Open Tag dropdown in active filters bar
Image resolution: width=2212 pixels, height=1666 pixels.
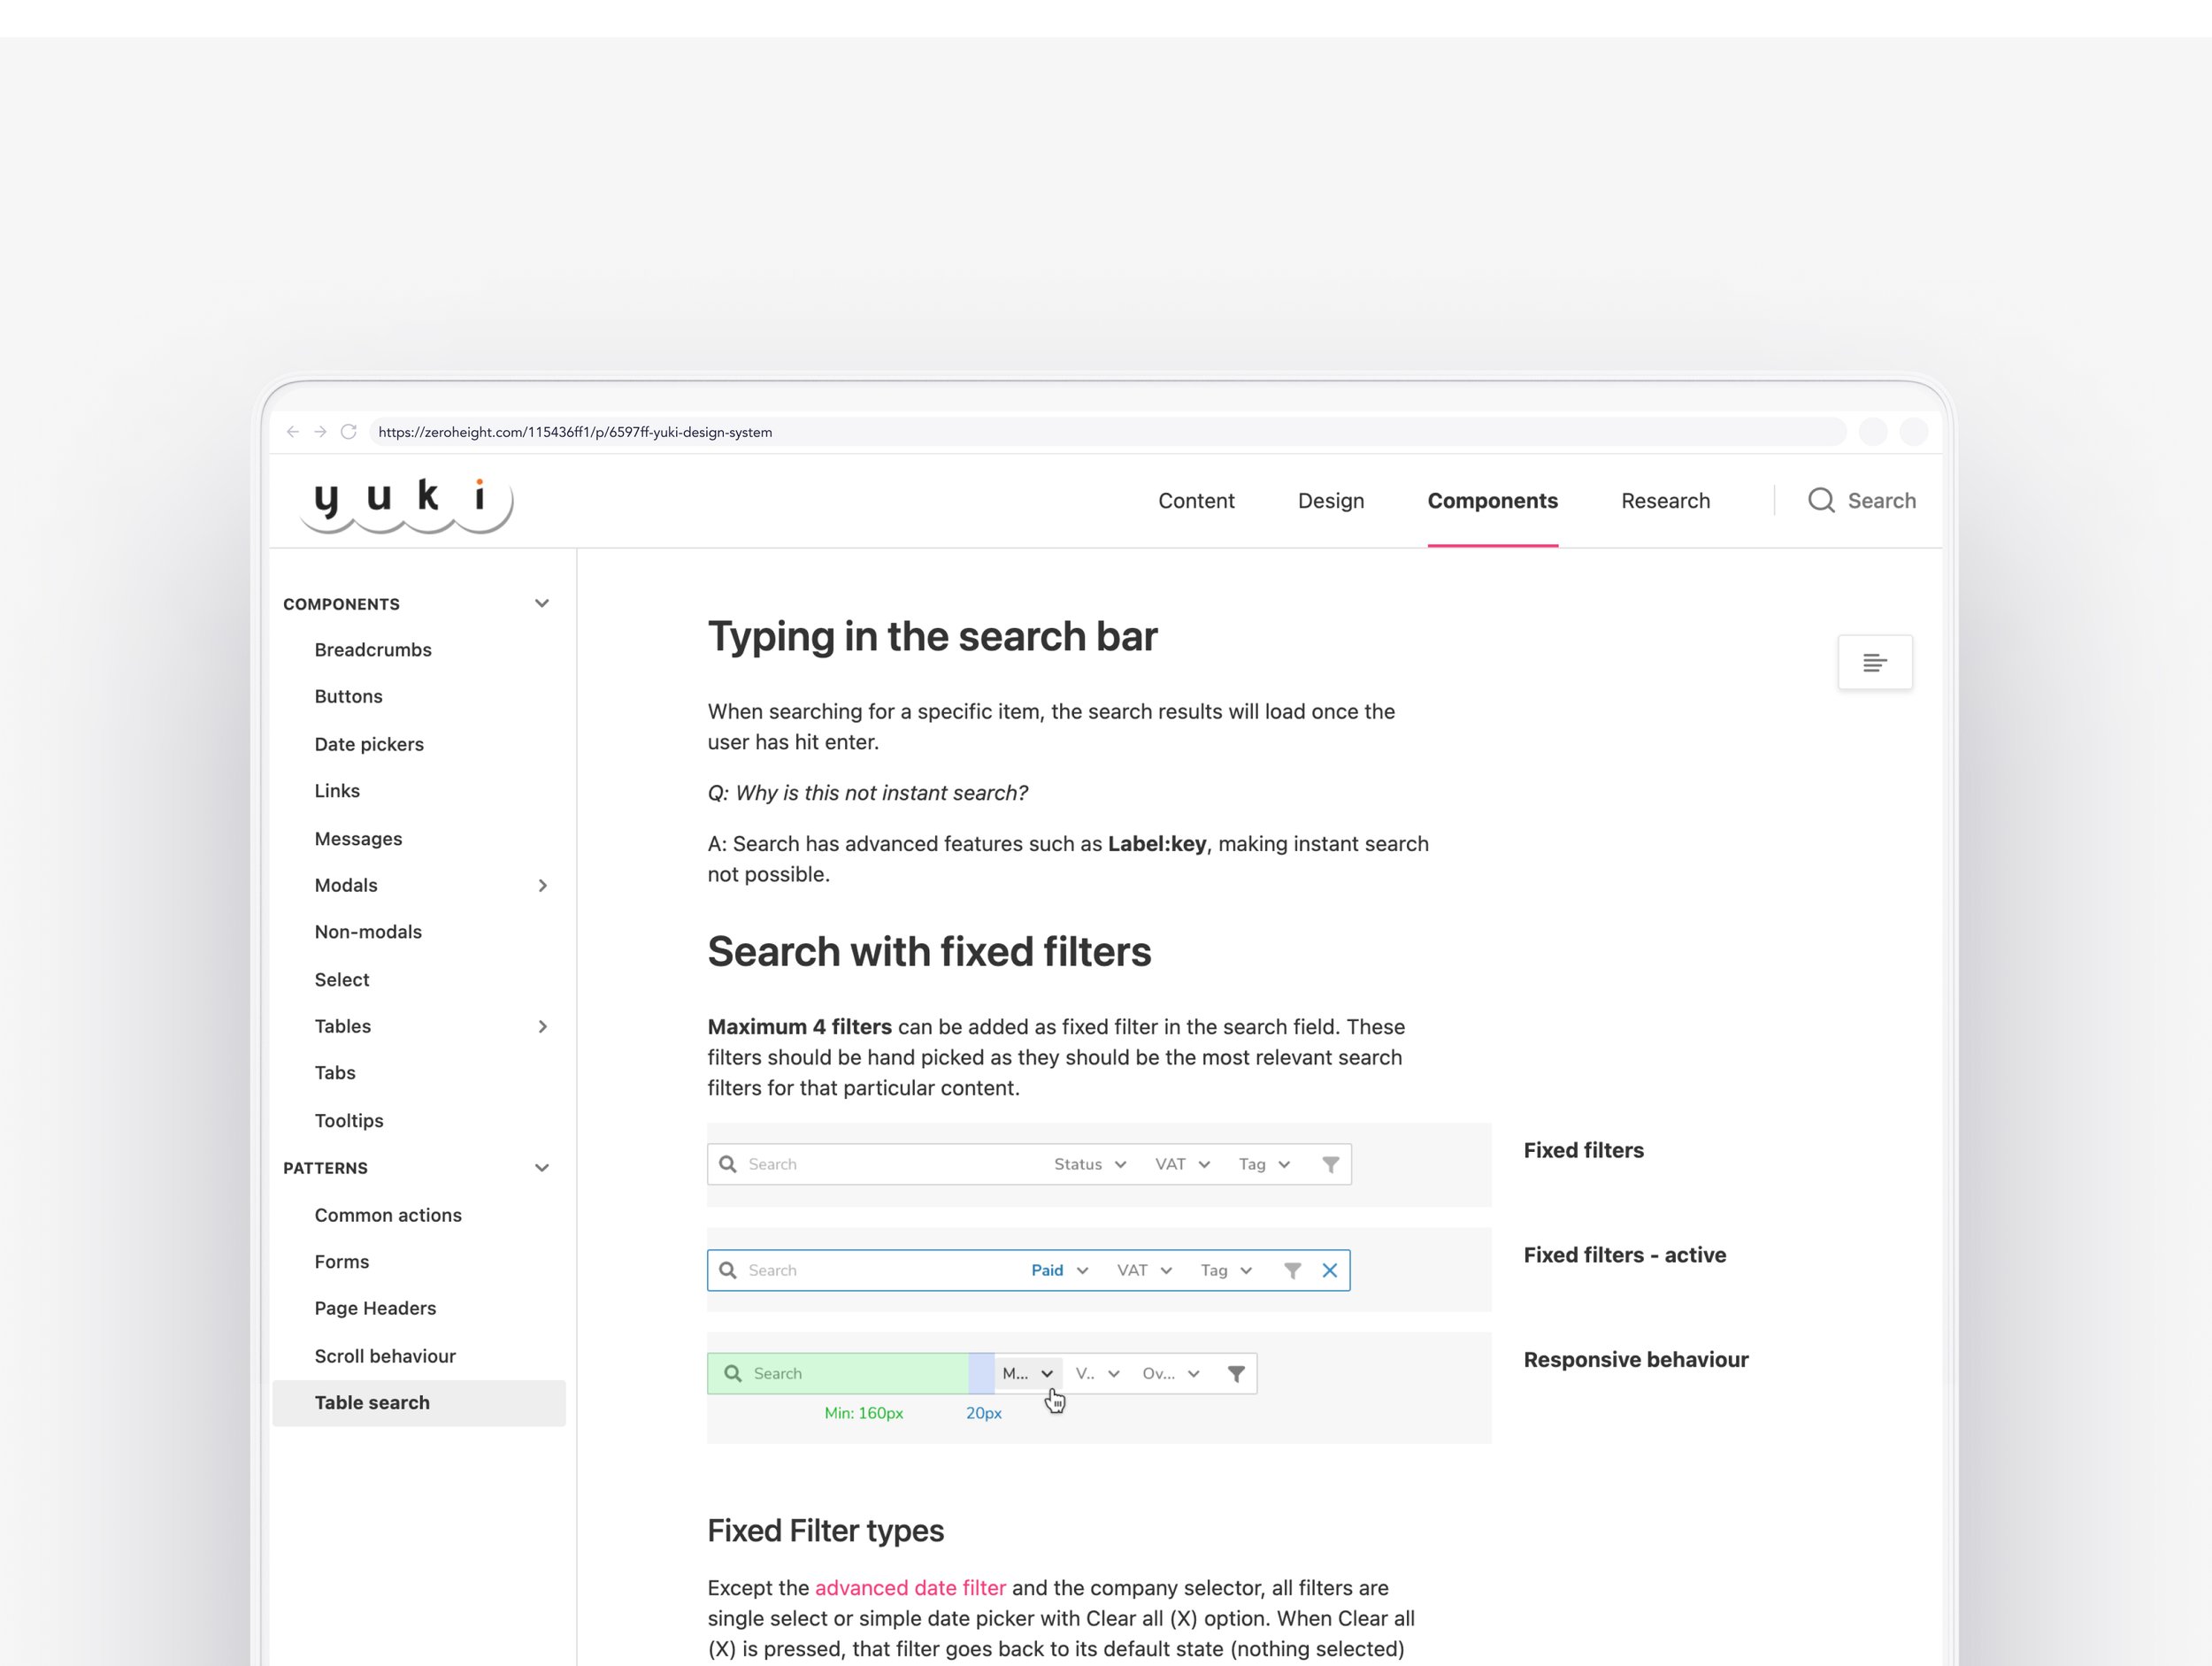click(x=1227, y=1270)
